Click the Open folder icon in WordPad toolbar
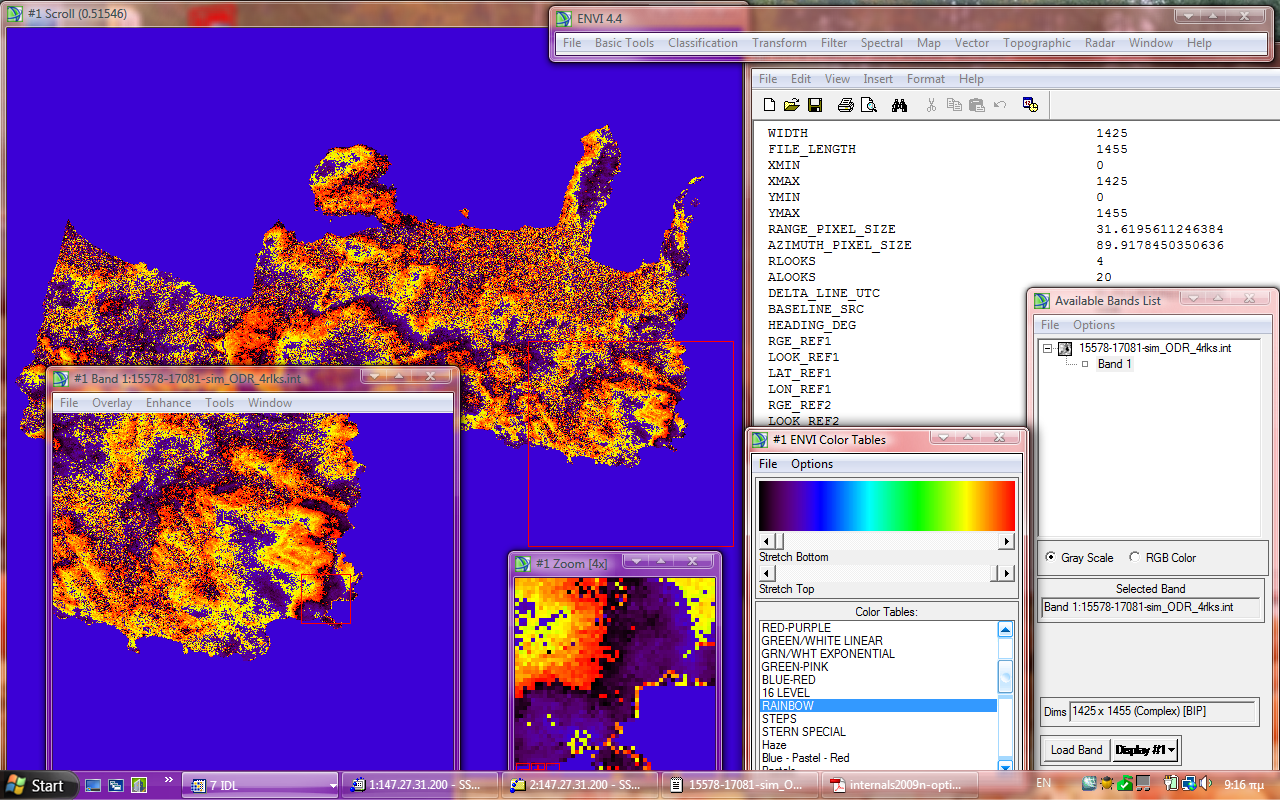 click(791, 105)
